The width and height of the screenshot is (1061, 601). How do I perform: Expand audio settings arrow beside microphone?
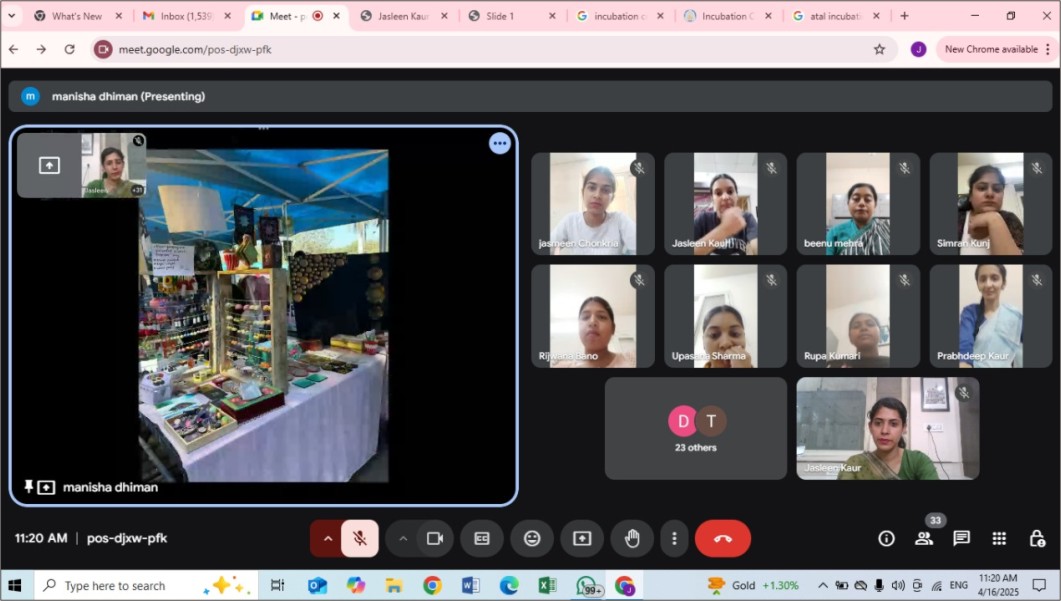coord(327,538)
